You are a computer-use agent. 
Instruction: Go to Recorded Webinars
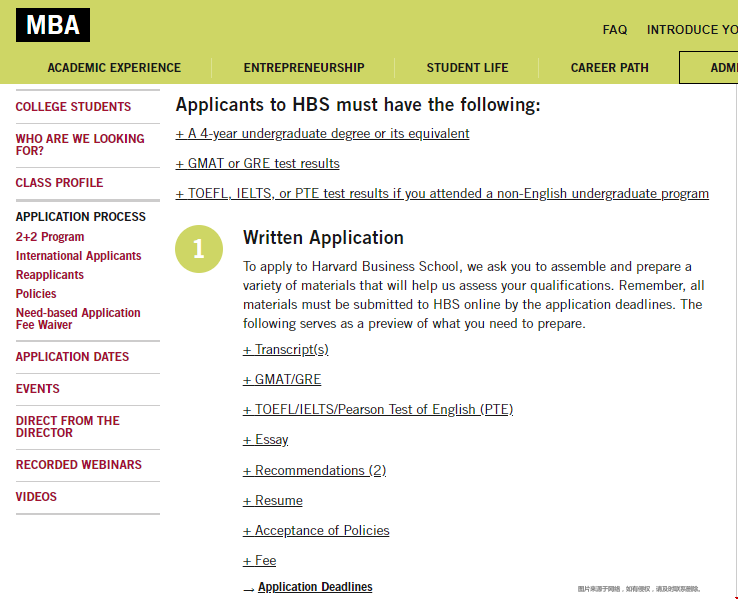click(x=79, y=464)
